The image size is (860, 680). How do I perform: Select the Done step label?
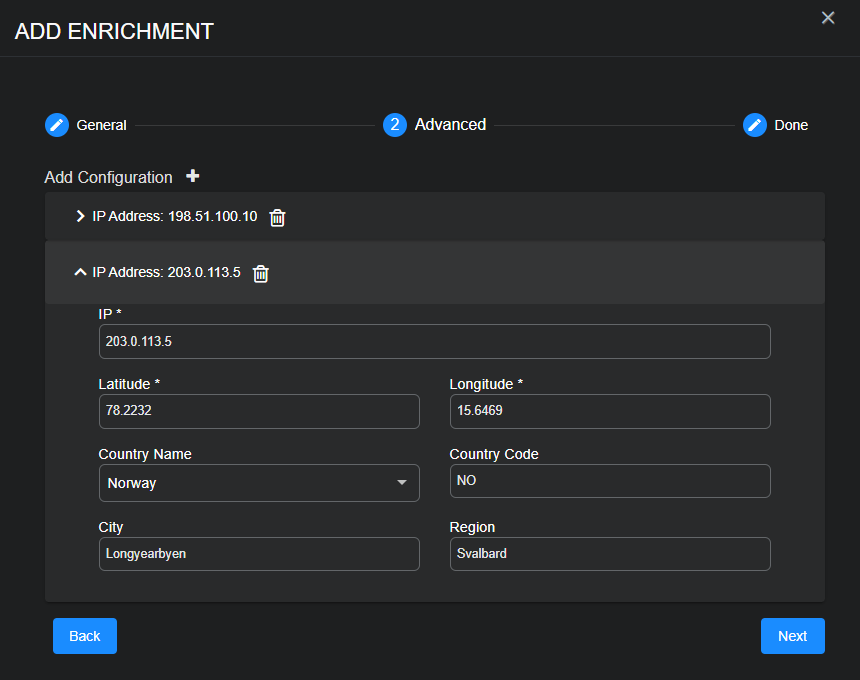[791, 126]
